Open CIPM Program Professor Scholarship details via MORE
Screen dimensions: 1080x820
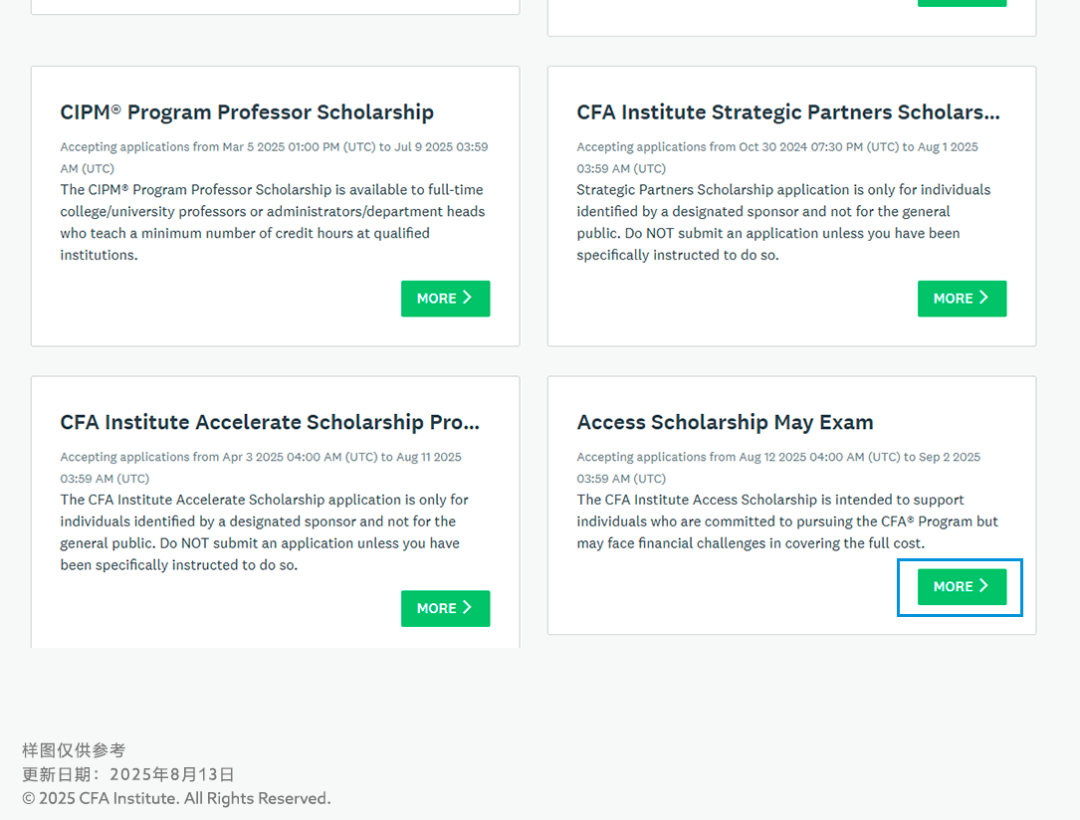pyautogui.click(x=445, y=298)
